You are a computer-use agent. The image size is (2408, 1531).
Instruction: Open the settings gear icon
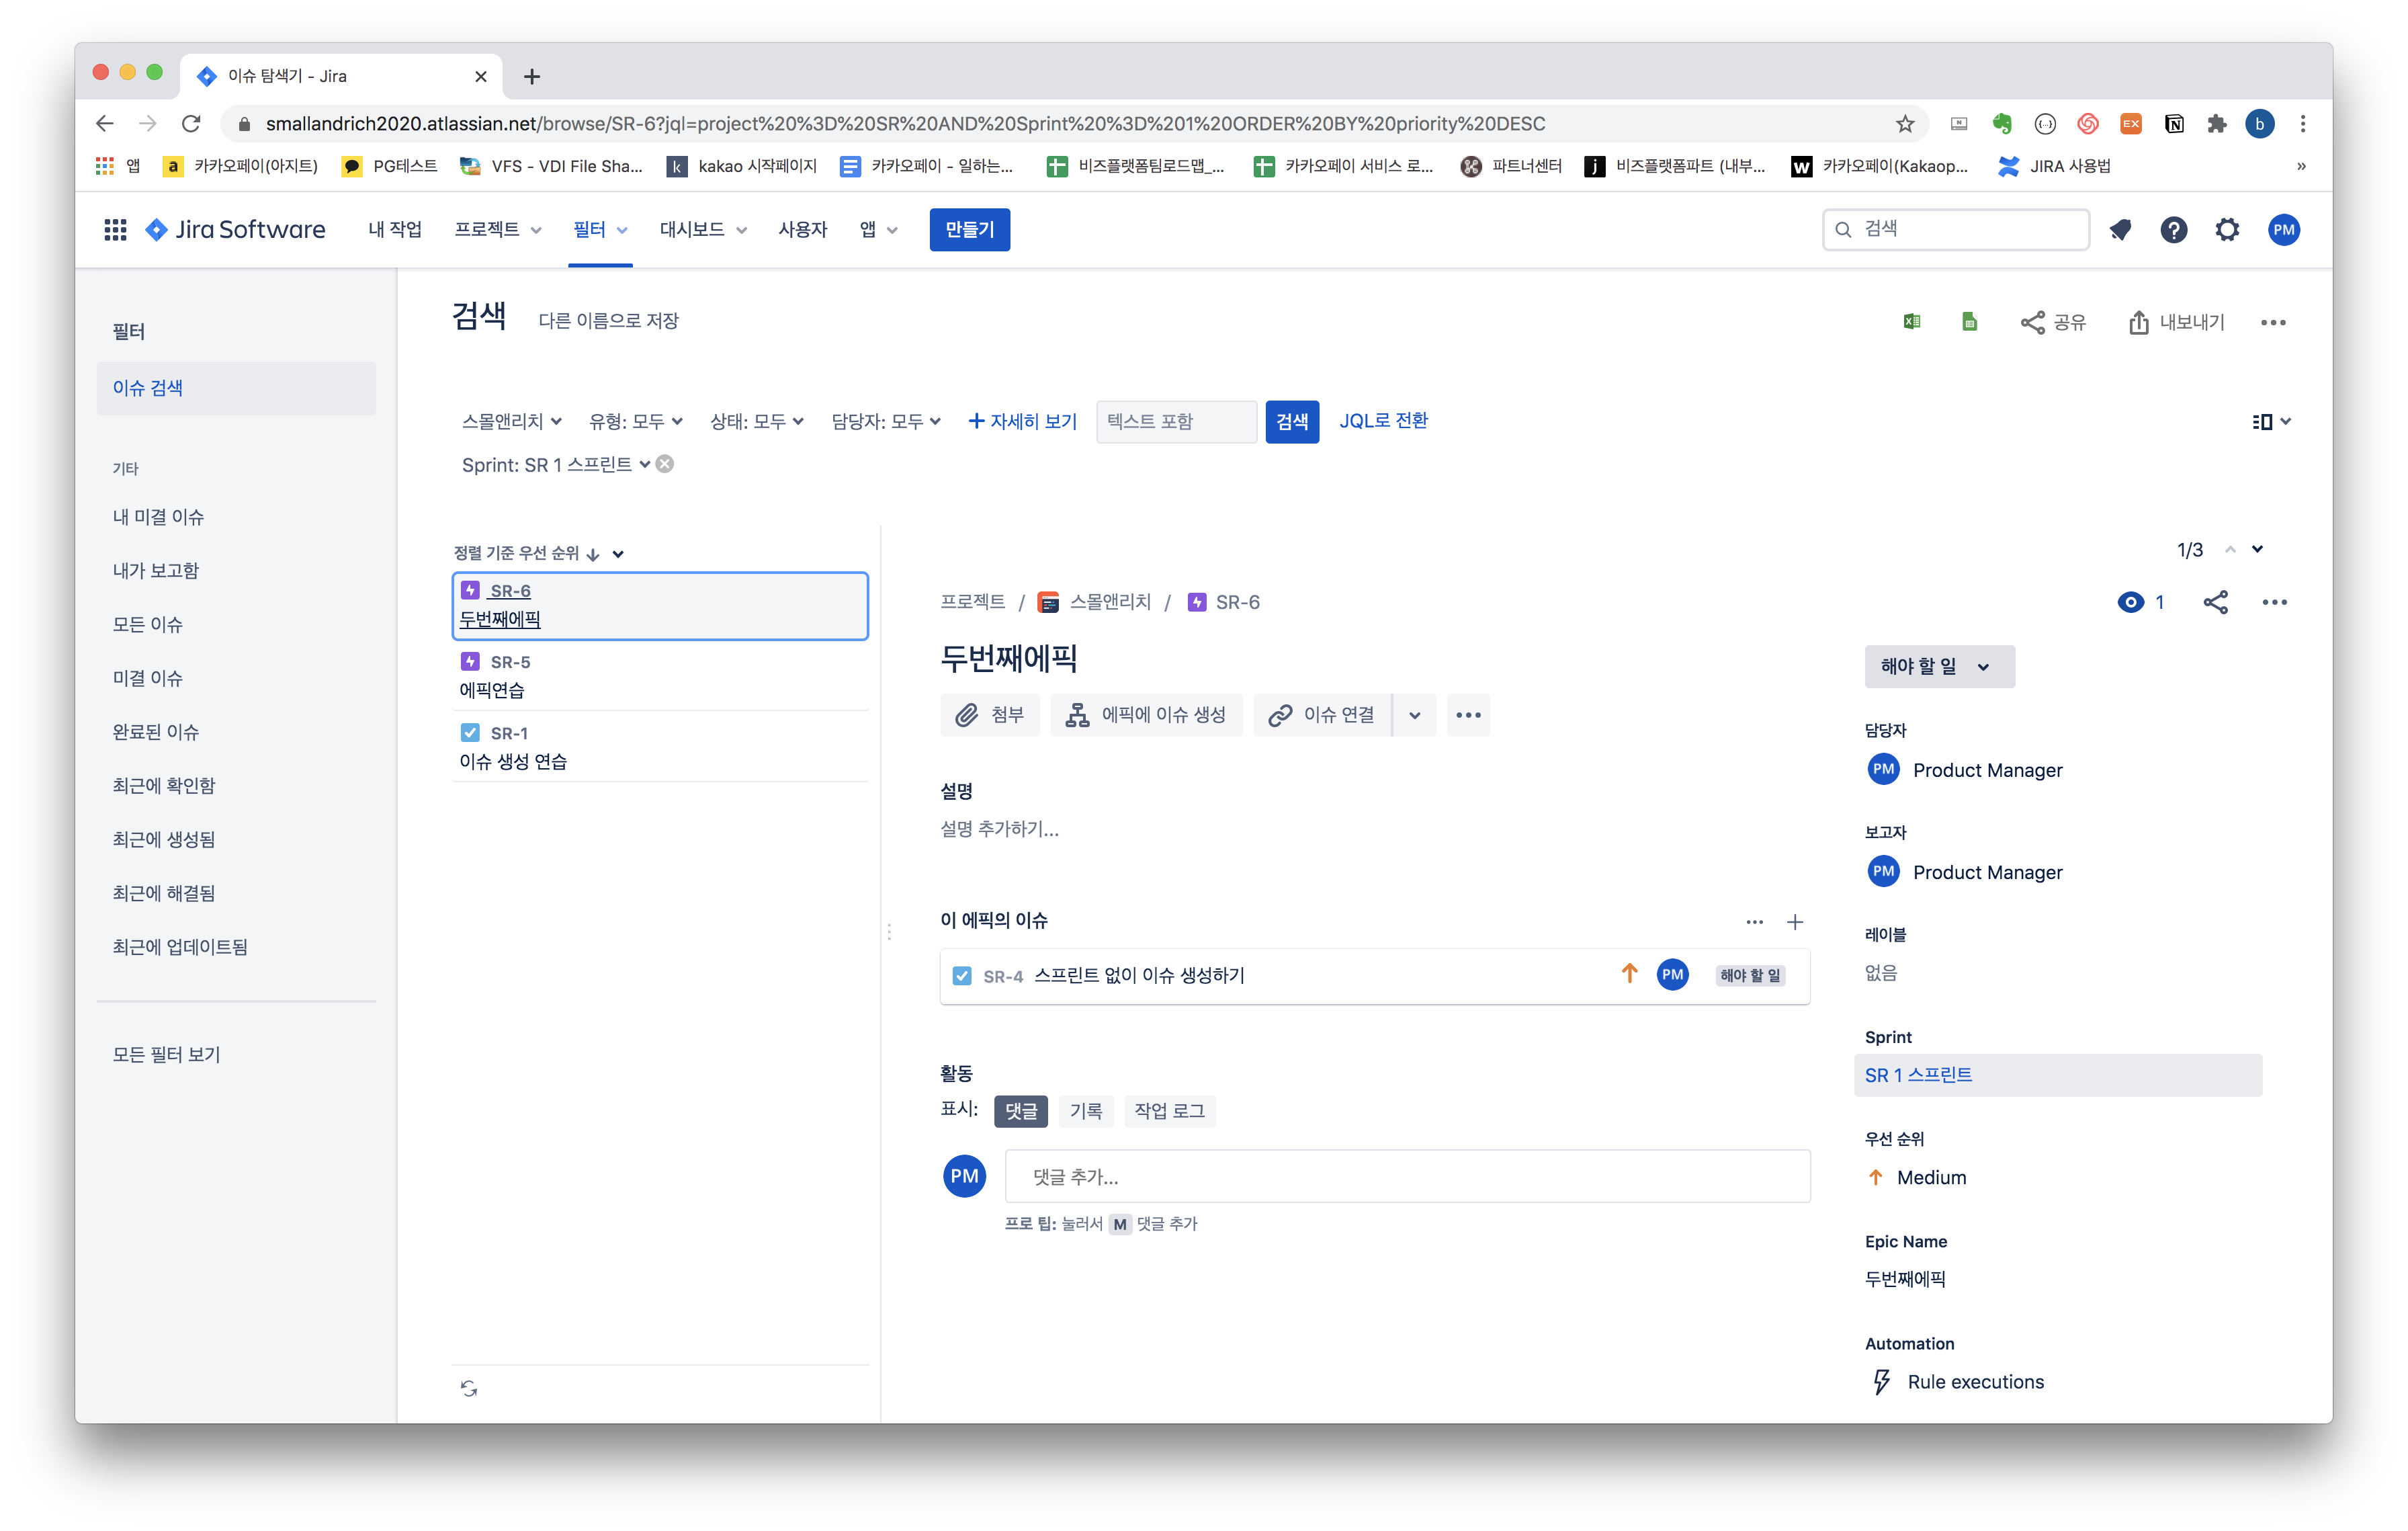[x=2227, y=230]
